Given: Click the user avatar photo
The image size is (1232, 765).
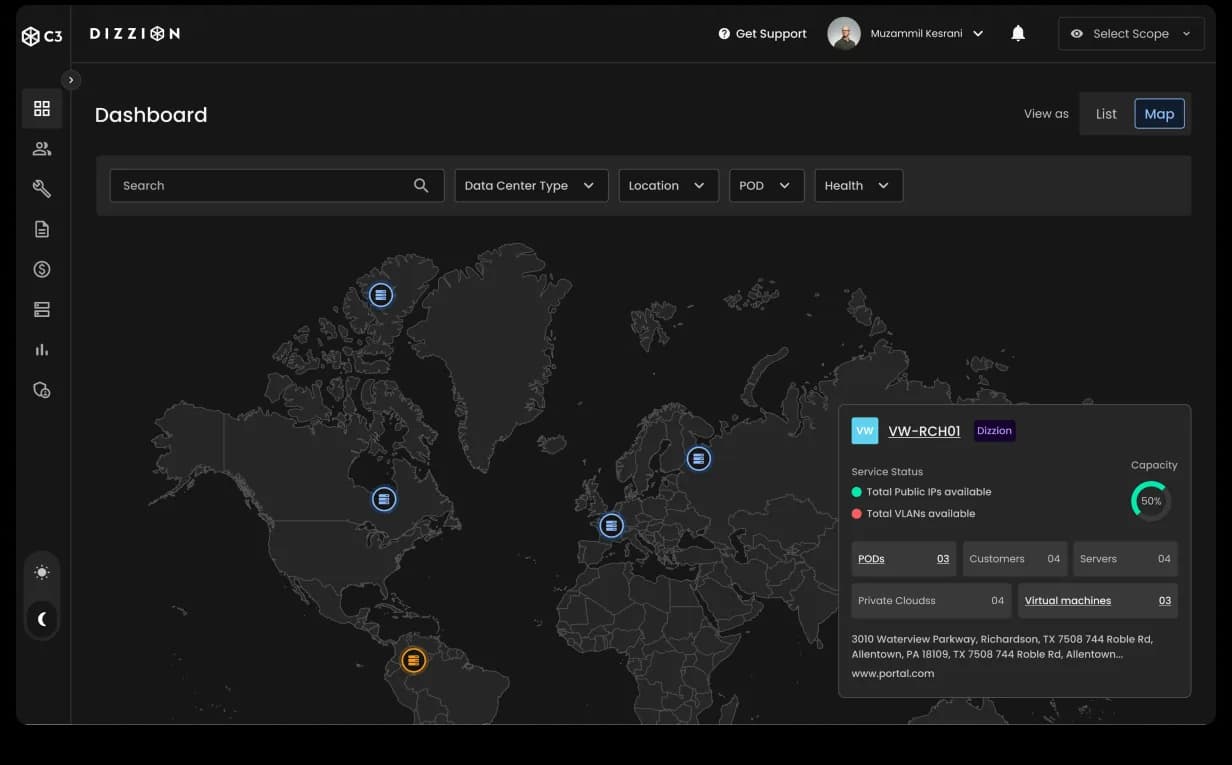Looking at the screenshot, I should click(x=844, y=34).
